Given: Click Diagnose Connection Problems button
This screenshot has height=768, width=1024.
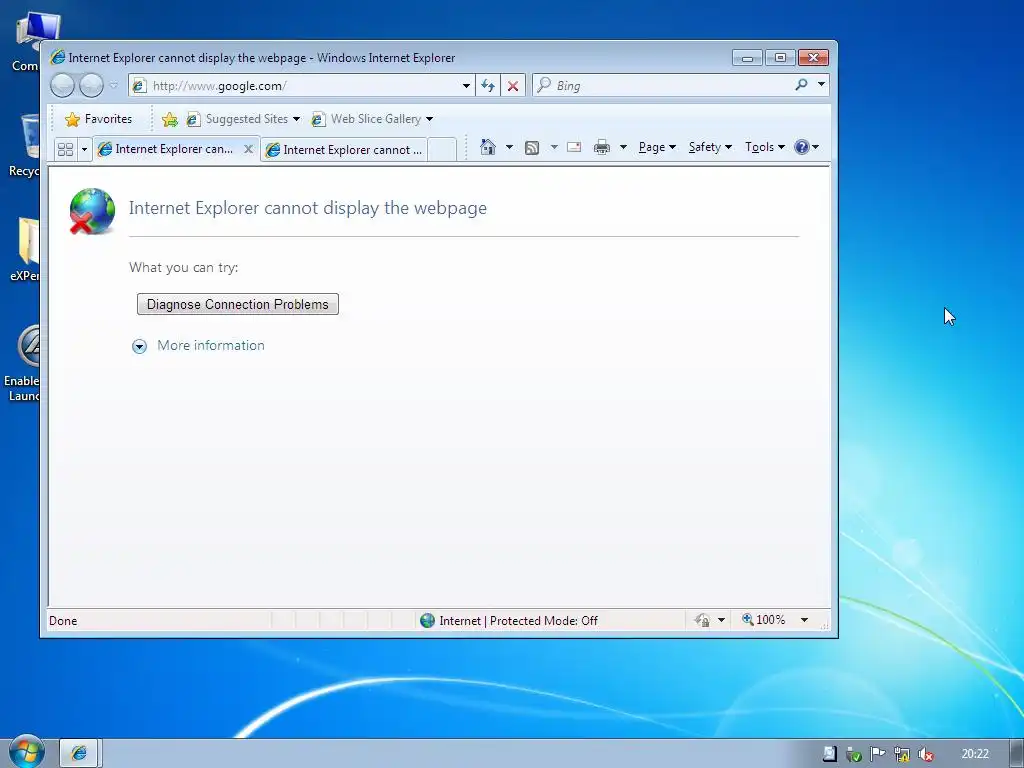Looking at the screenshot, I should [238, 304].
